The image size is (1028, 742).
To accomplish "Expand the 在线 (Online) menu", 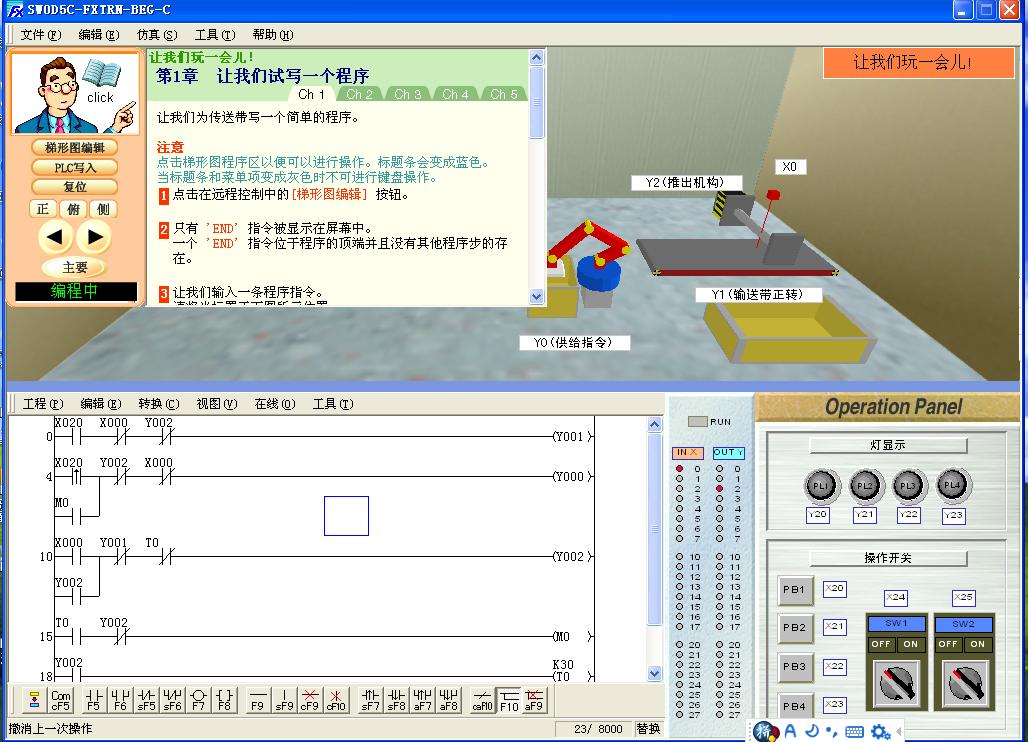I will (x=274, y=404).
